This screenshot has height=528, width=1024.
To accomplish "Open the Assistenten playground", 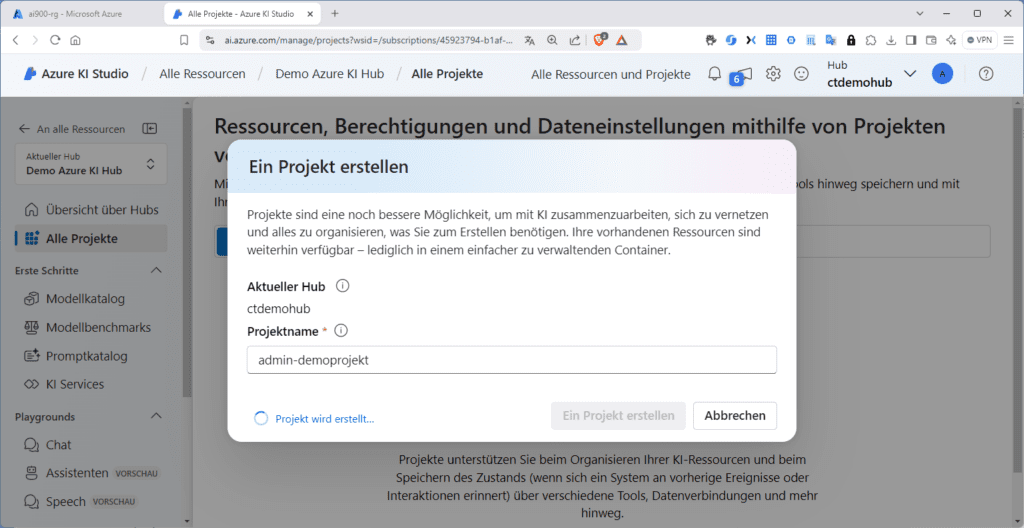I will (x=91, y=472).
